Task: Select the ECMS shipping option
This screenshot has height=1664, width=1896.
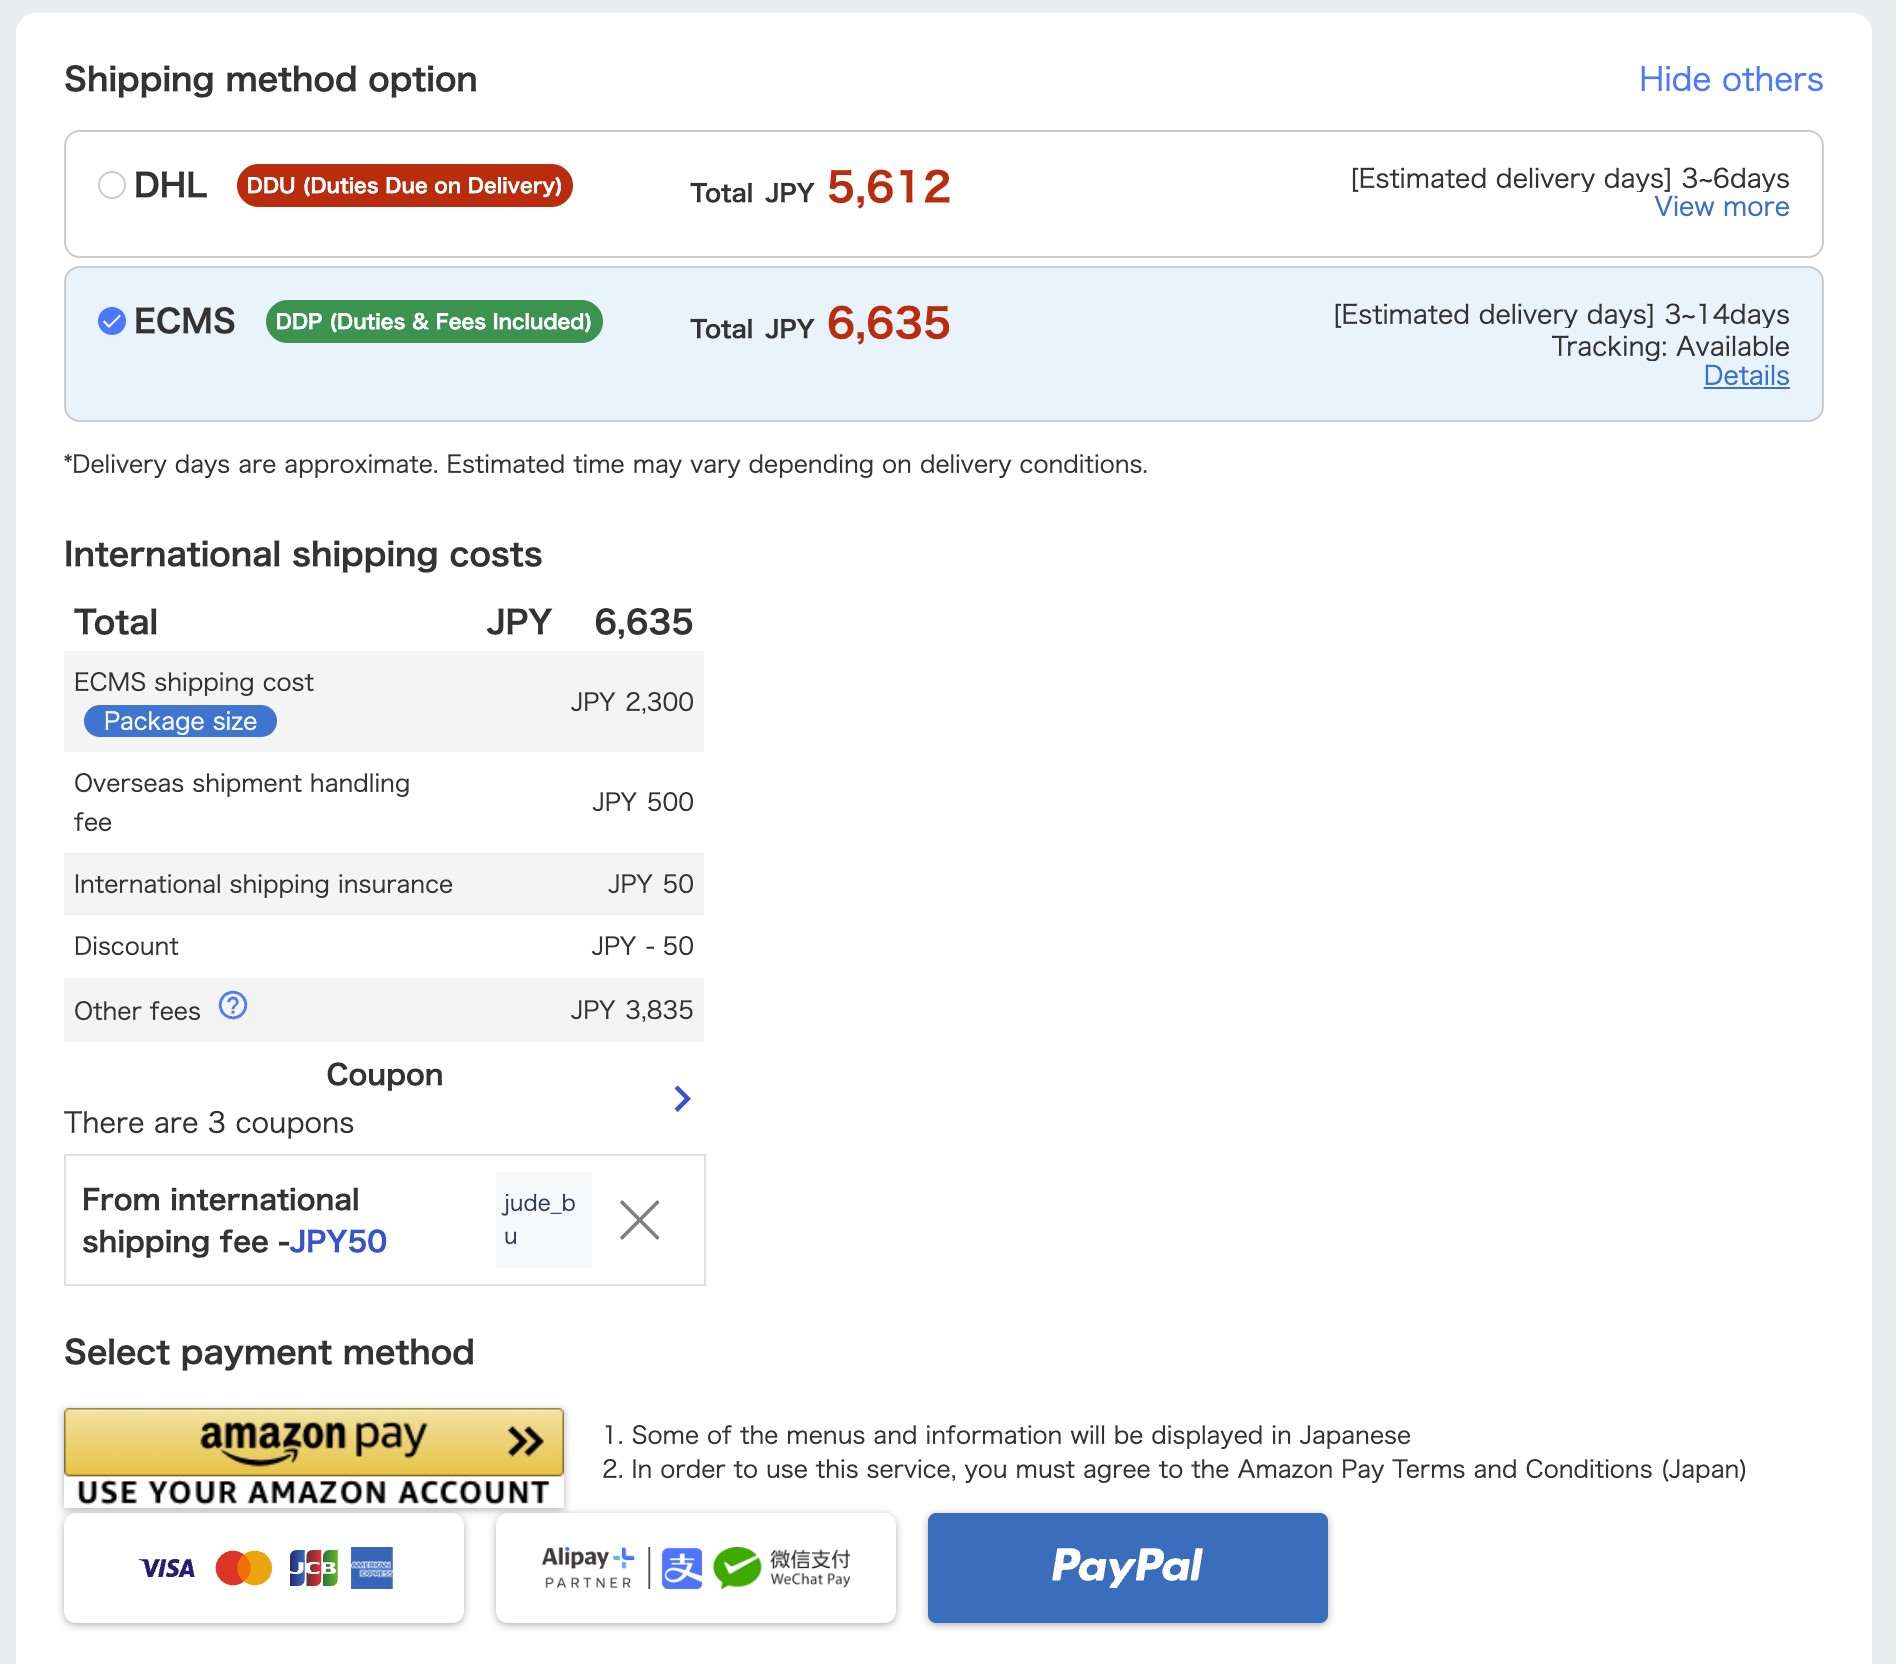Action: click(x=112, y=321)
